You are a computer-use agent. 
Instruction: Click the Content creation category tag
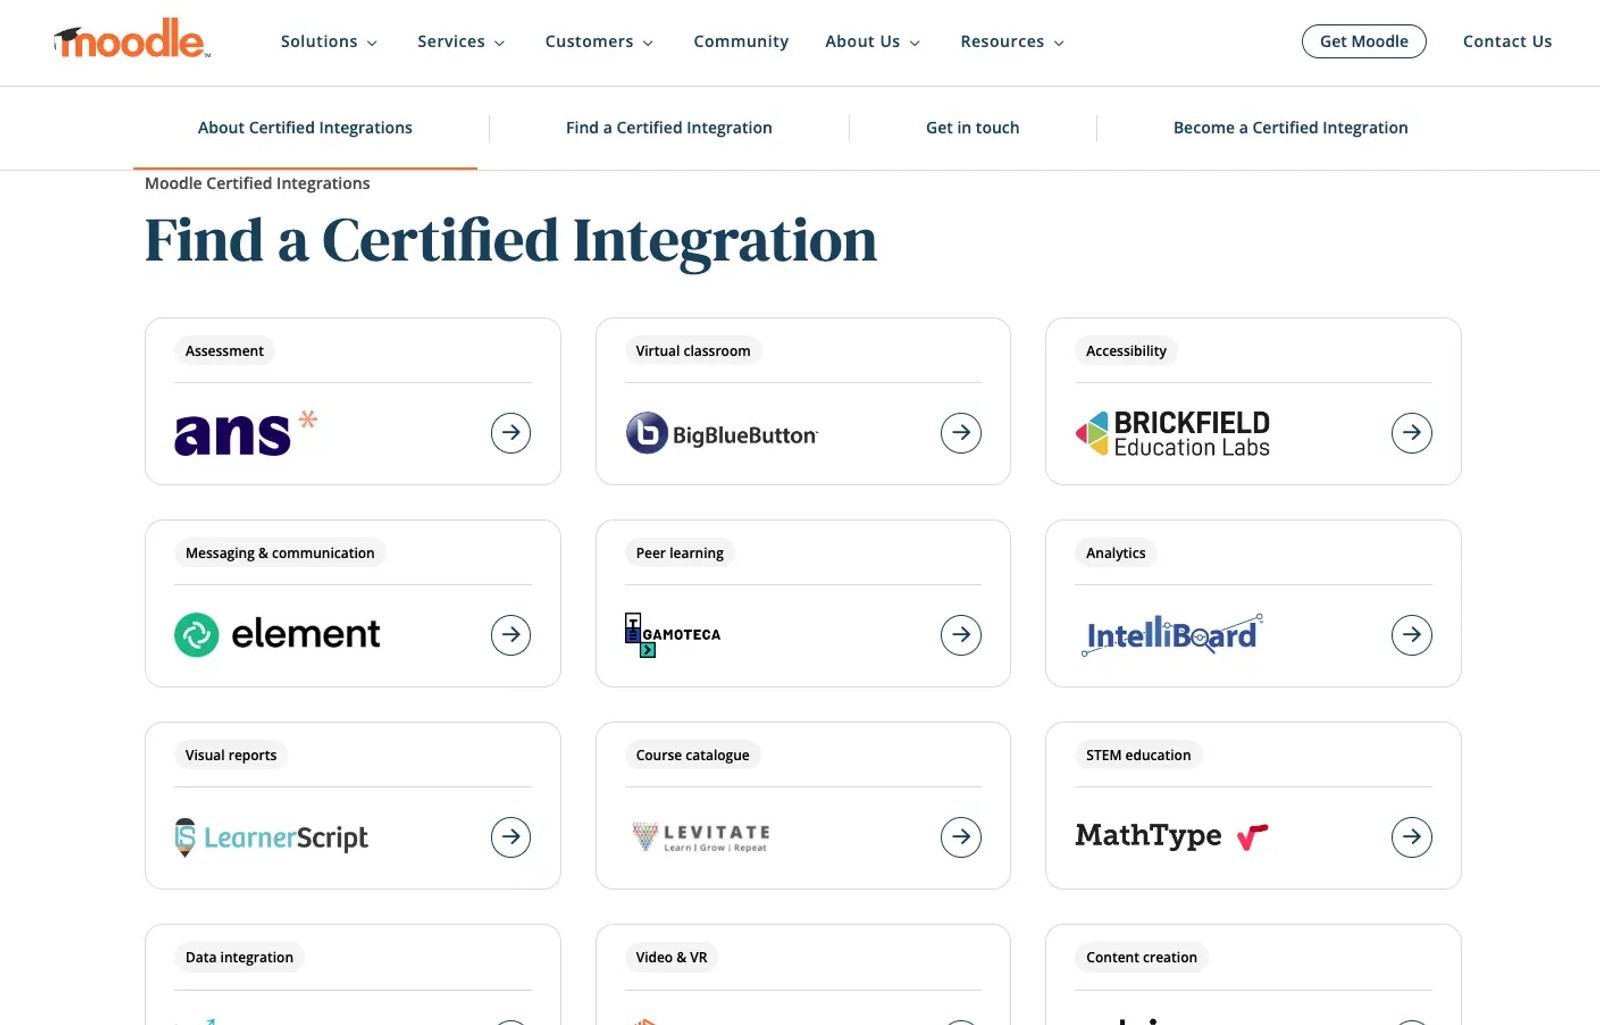[x=1141, y=957]
